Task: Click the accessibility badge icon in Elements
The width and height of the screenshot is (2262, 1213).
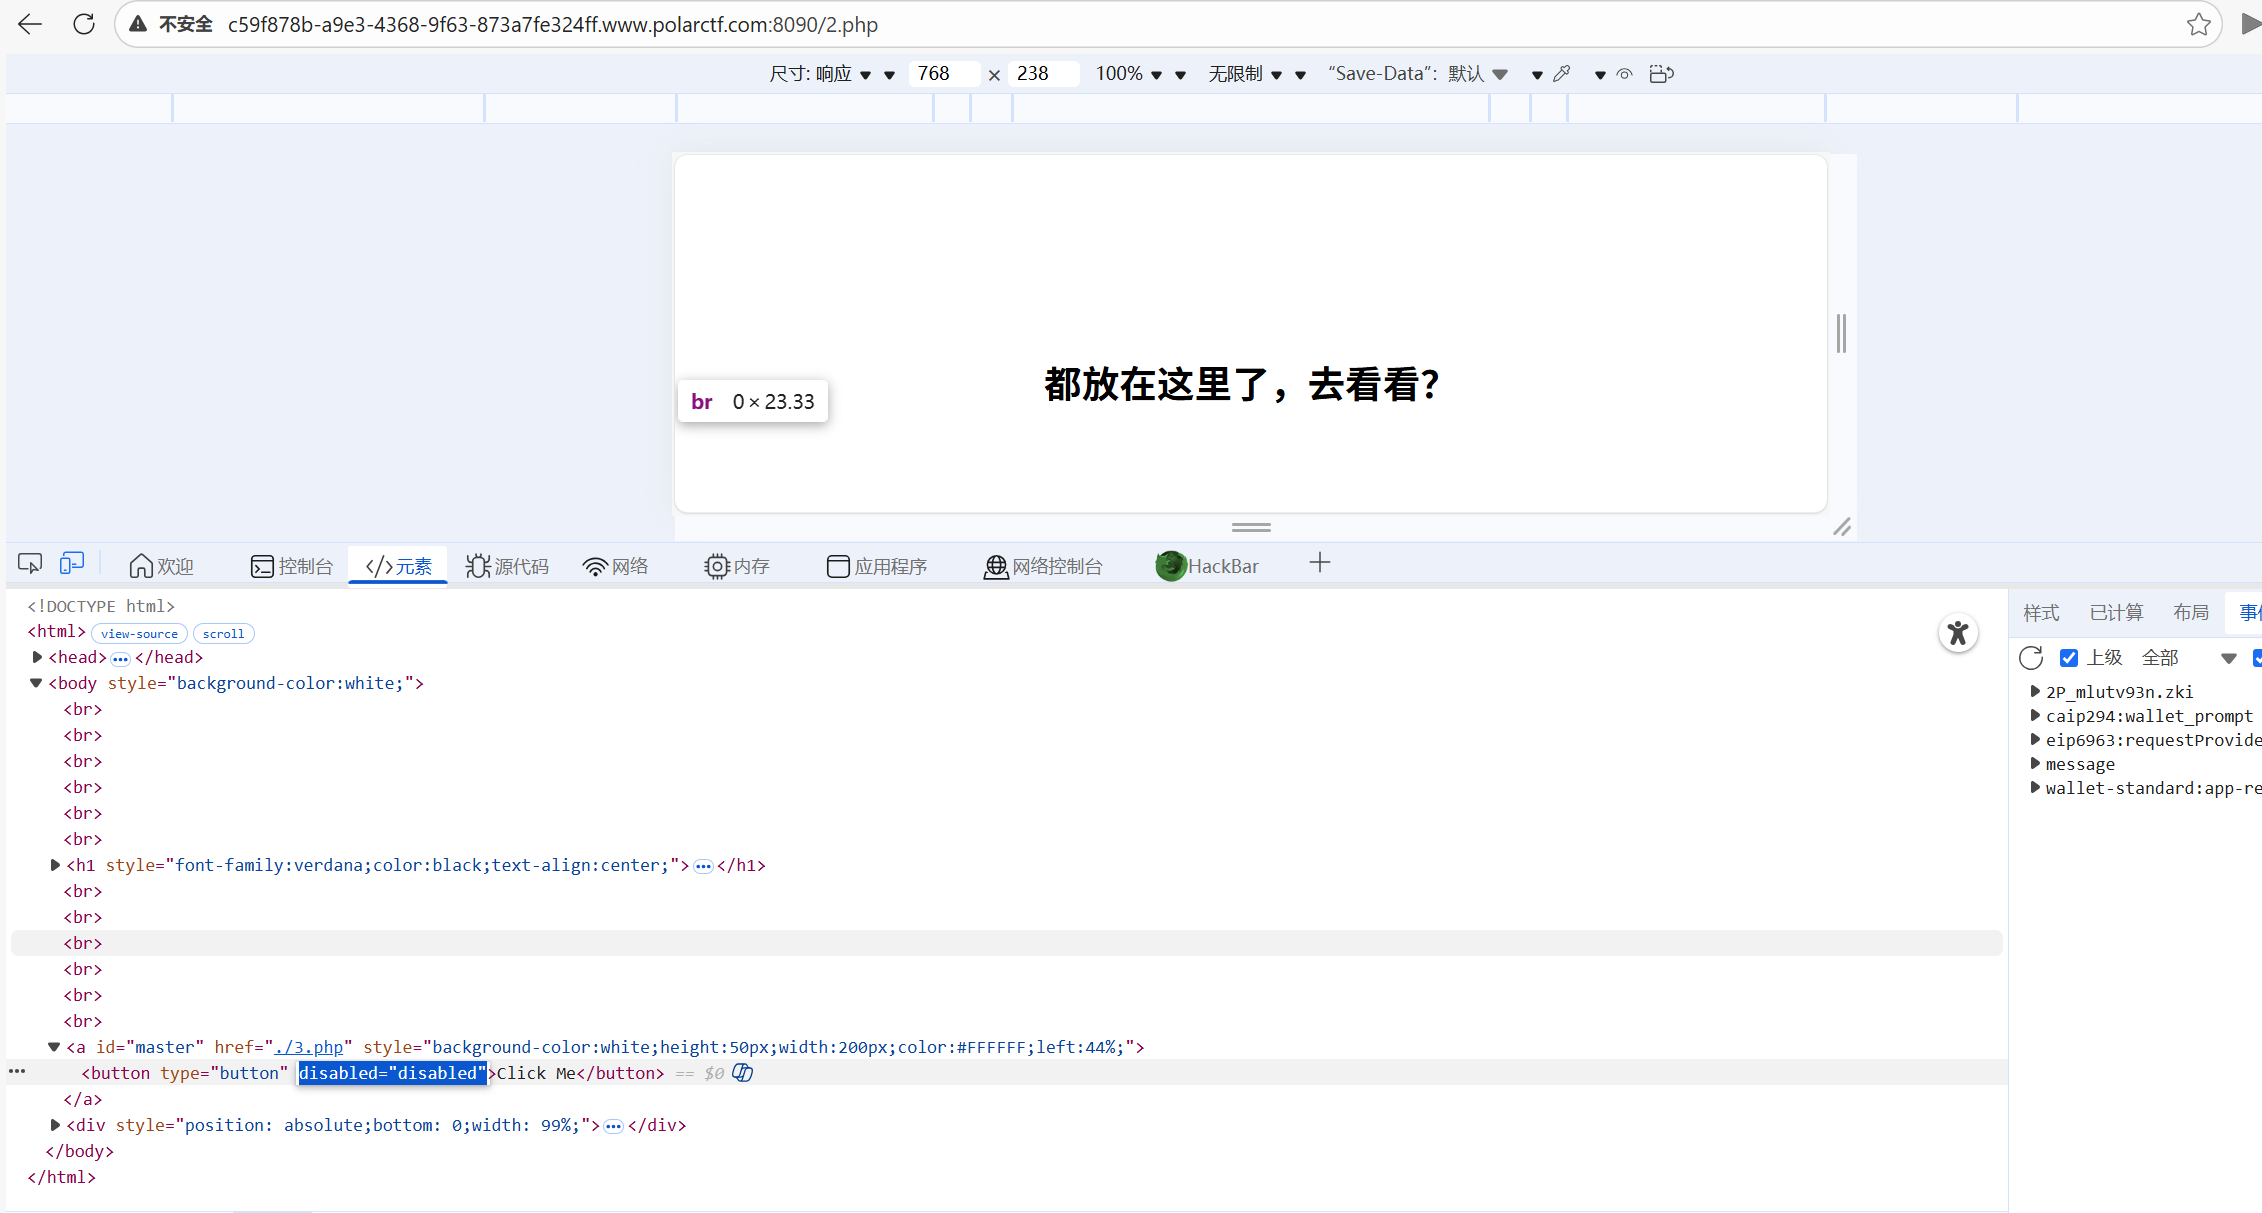Action: [1958, 633]
